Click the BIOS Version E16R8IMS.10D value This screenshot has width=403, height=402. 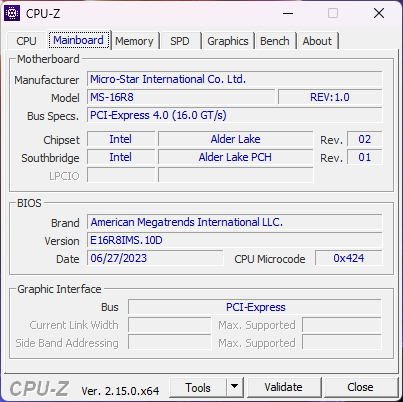[235, 240]
